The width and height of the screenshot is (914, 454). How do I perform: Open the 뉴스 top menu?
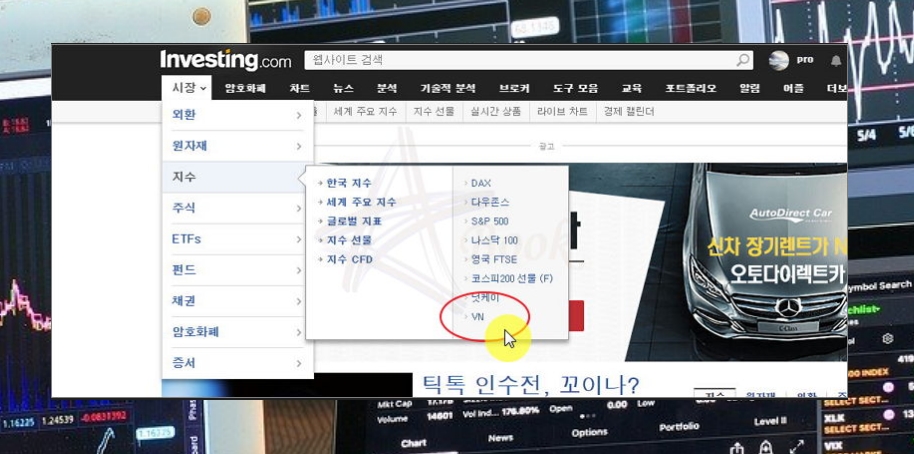coord(343,89)
